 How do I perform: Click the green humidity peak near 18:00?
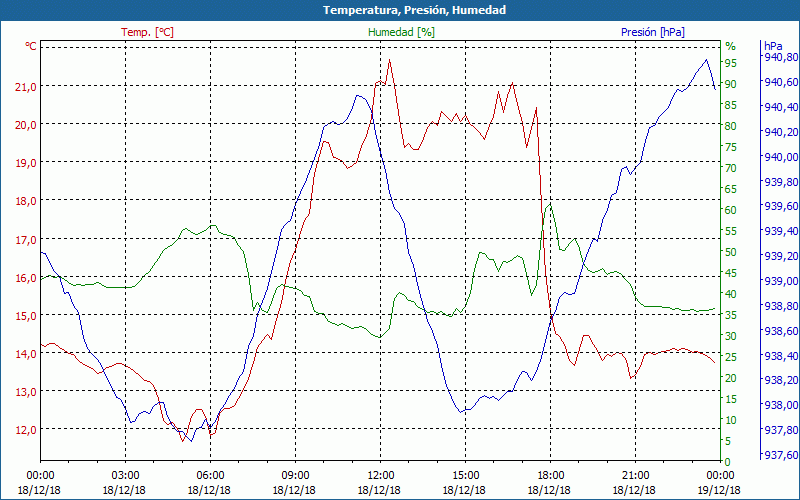[x=550, y=205]
